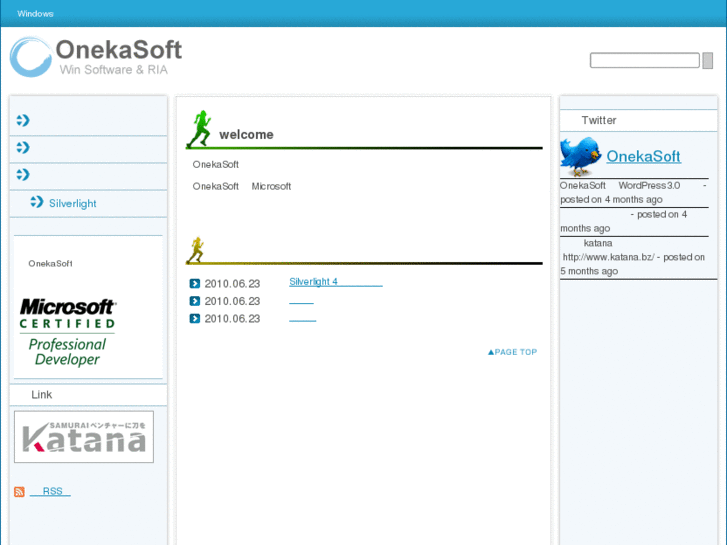Focus the search input field

pos(644,60)
